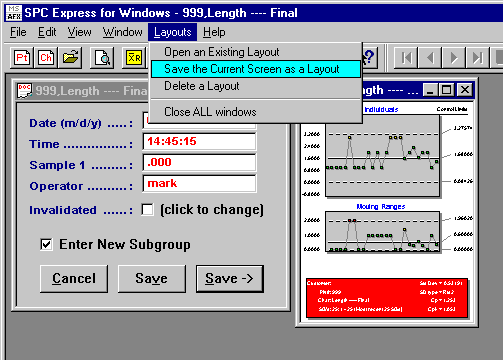Maximize the chart window

[446, 90]
